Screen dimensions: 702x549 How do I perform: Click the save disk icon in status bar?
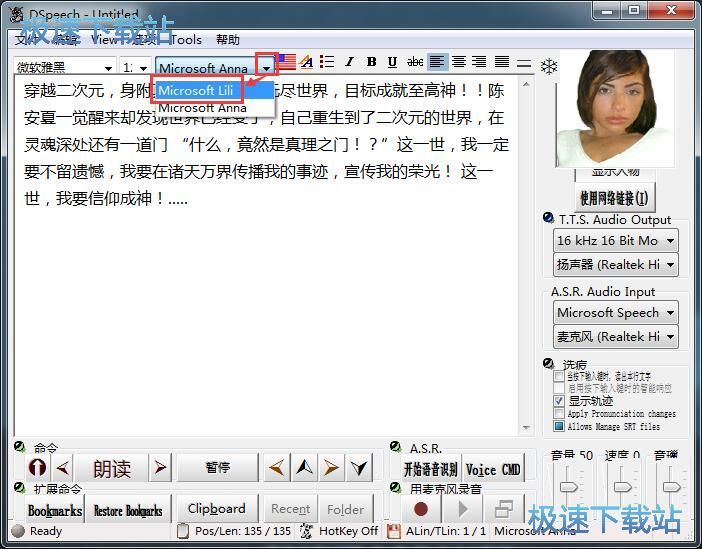pyautogui.click(x=394, y=531)
